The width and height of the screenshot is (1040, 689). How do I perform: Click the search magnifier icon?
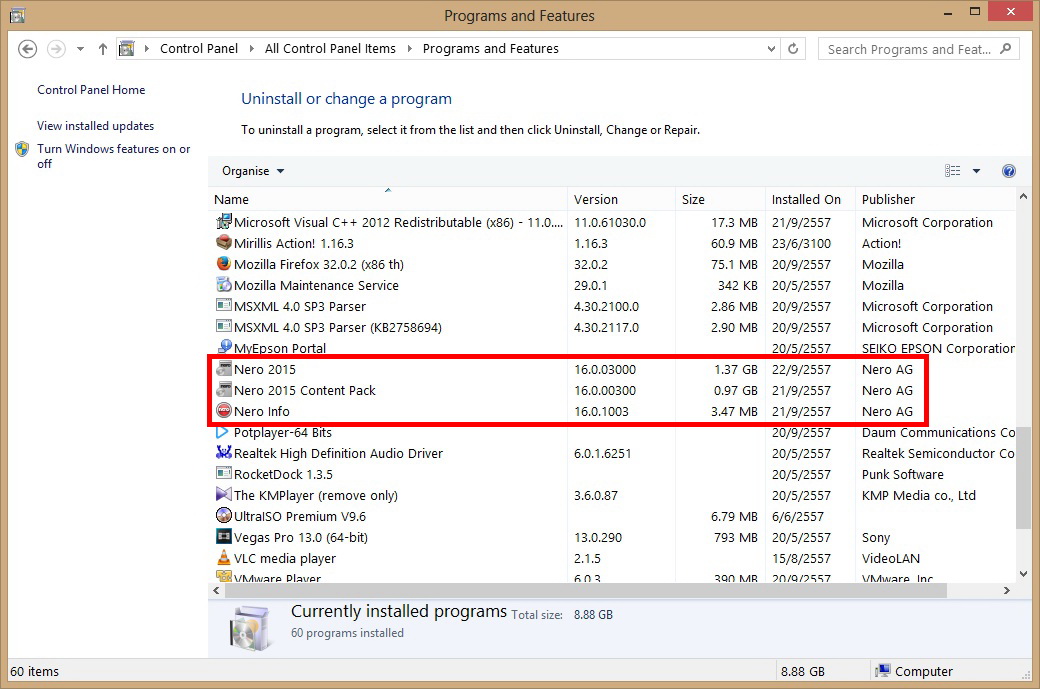(x=1006, y=48)
